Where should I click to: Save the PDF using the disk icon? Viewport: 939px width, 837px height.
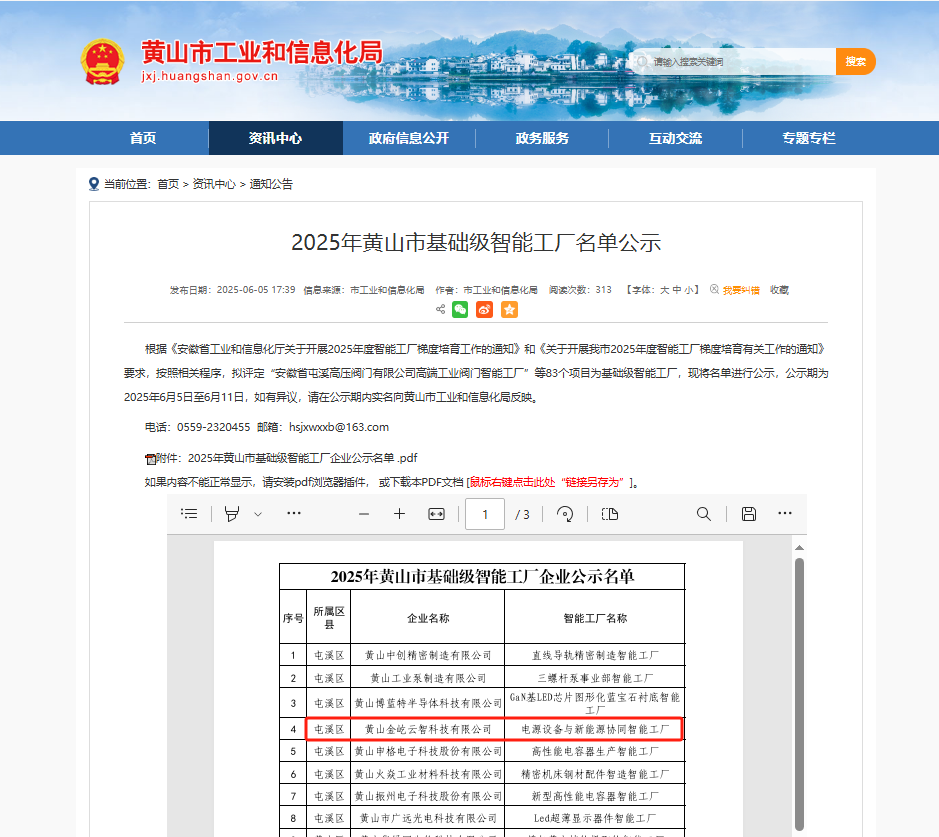748,514
